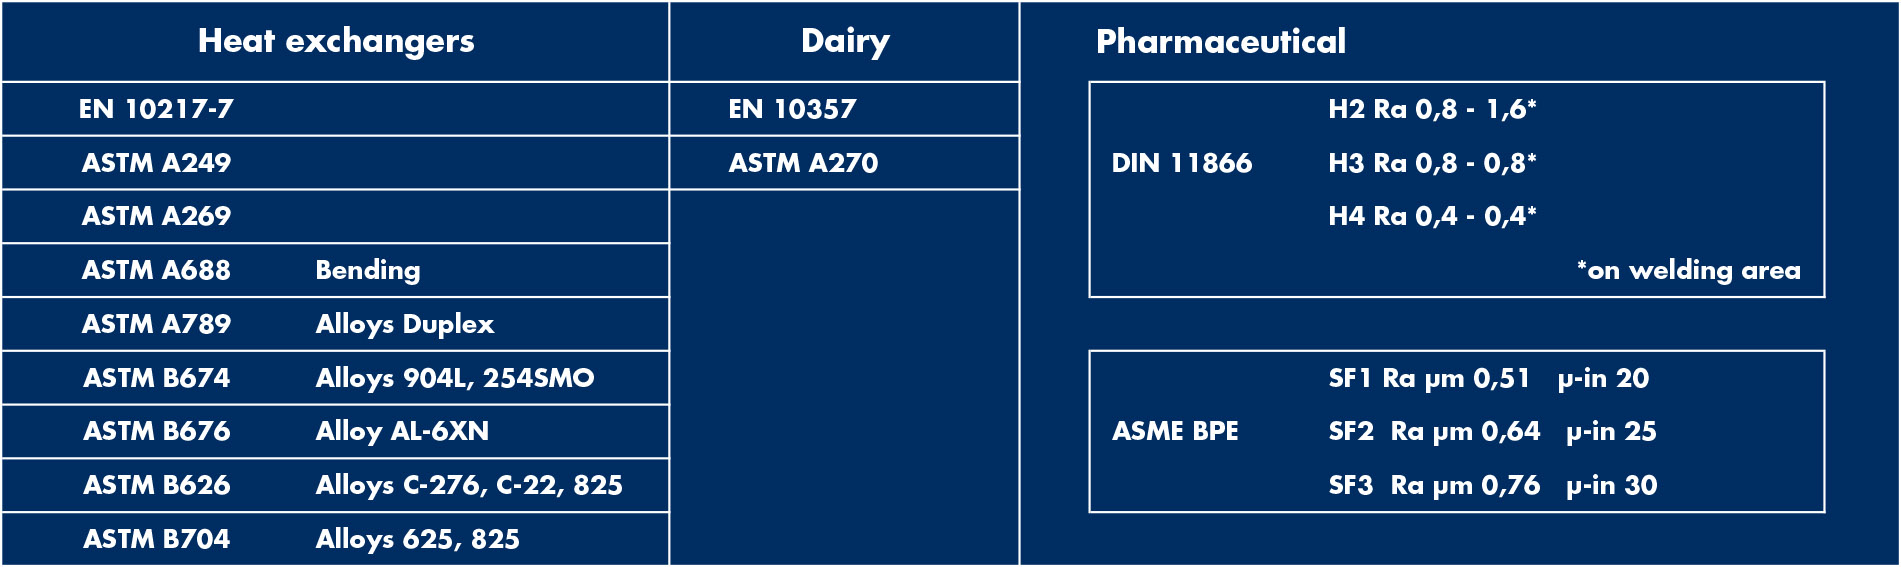Click the DIN 11866 label

[x=1181, y=163]
